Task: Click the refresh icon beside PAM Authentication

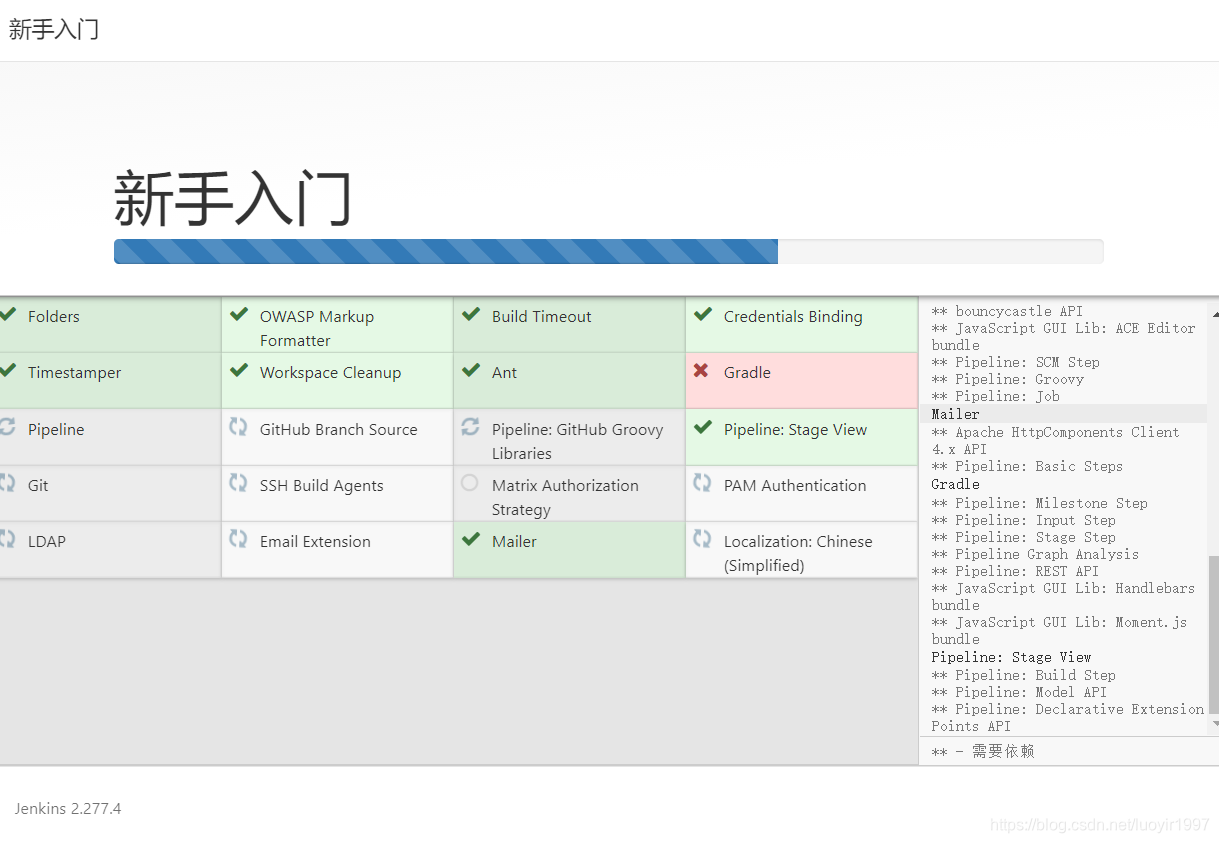Action: click(x=702, y=483)
